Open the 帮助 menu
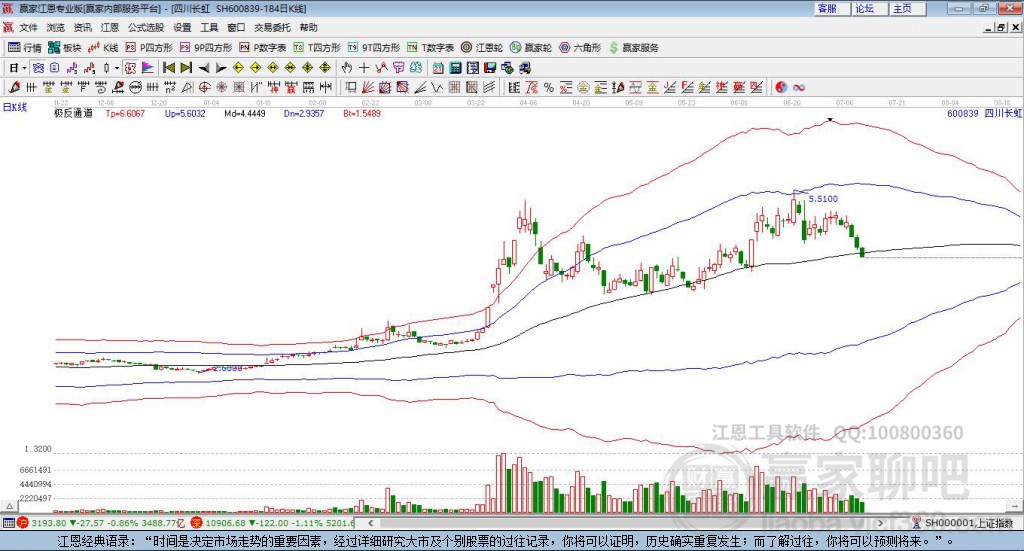 [x=308, y=27]
